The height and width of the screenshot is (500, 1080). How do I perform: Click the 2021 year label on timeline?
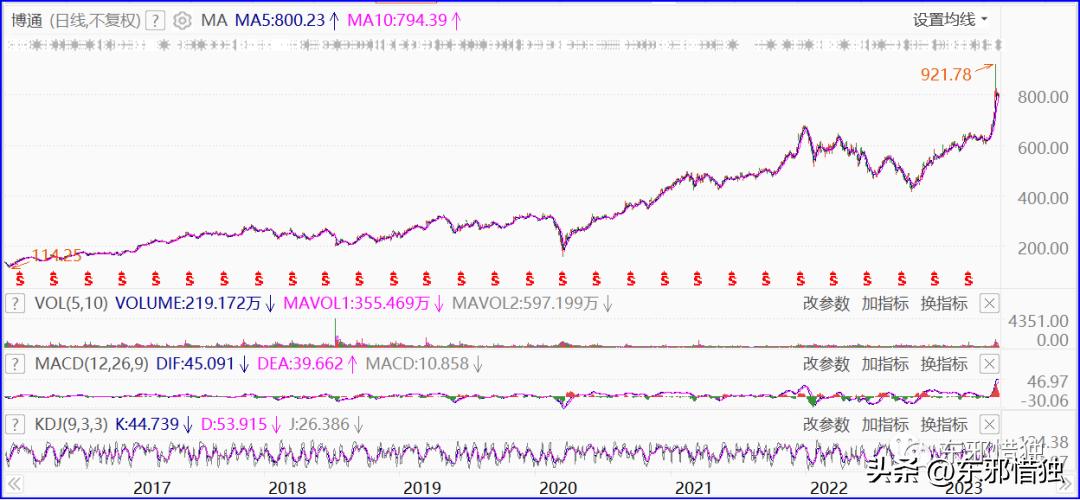pos(694,488)
